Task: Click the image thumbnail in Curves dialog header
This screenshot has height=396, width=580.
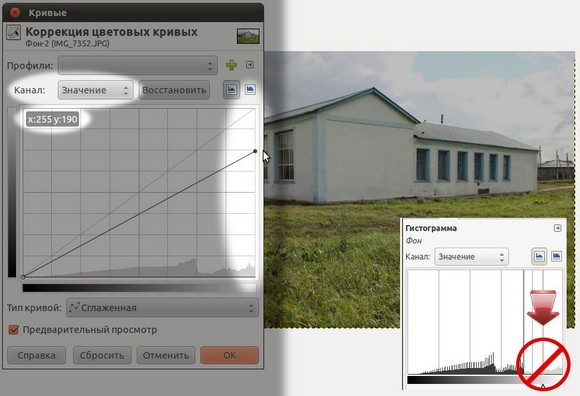Action: click(248, 36)
